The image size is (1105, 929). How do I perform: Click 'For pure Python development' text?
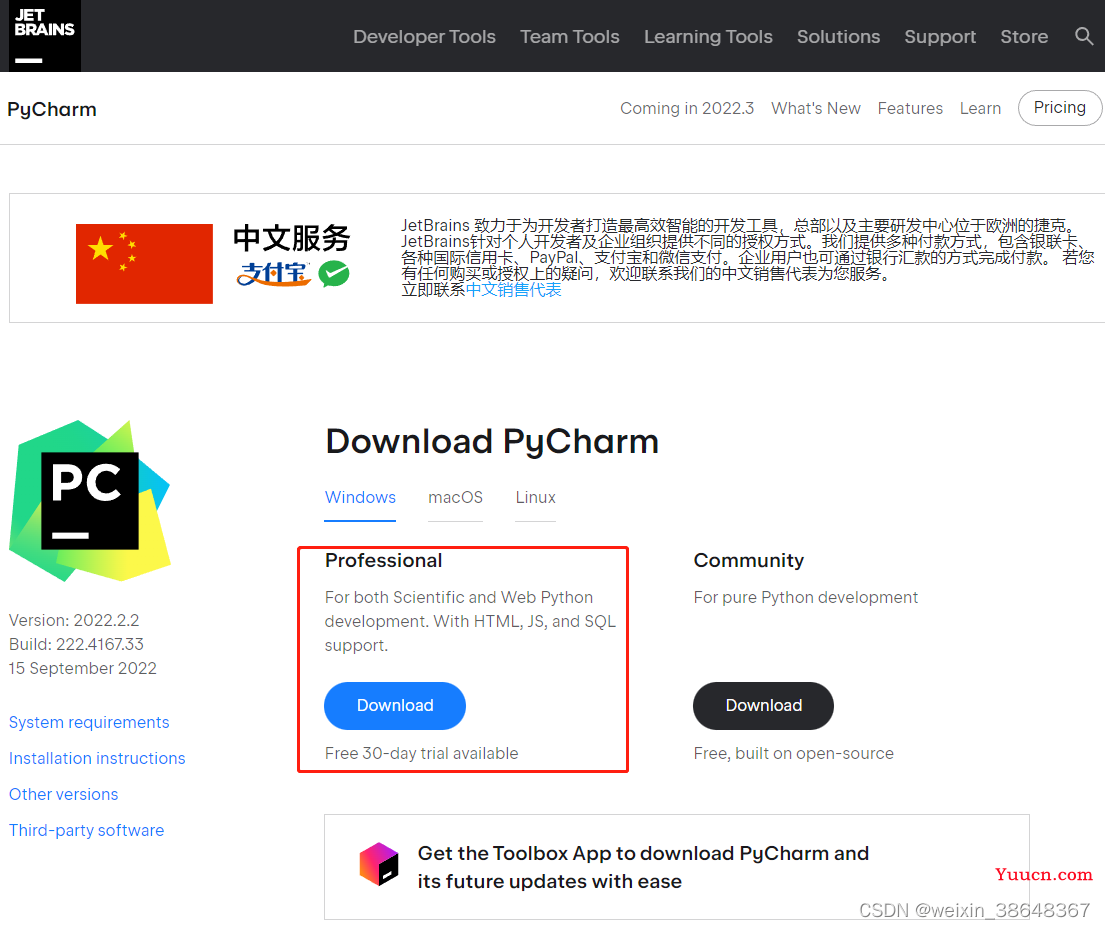pyautogui.click(x=805, y=598)
